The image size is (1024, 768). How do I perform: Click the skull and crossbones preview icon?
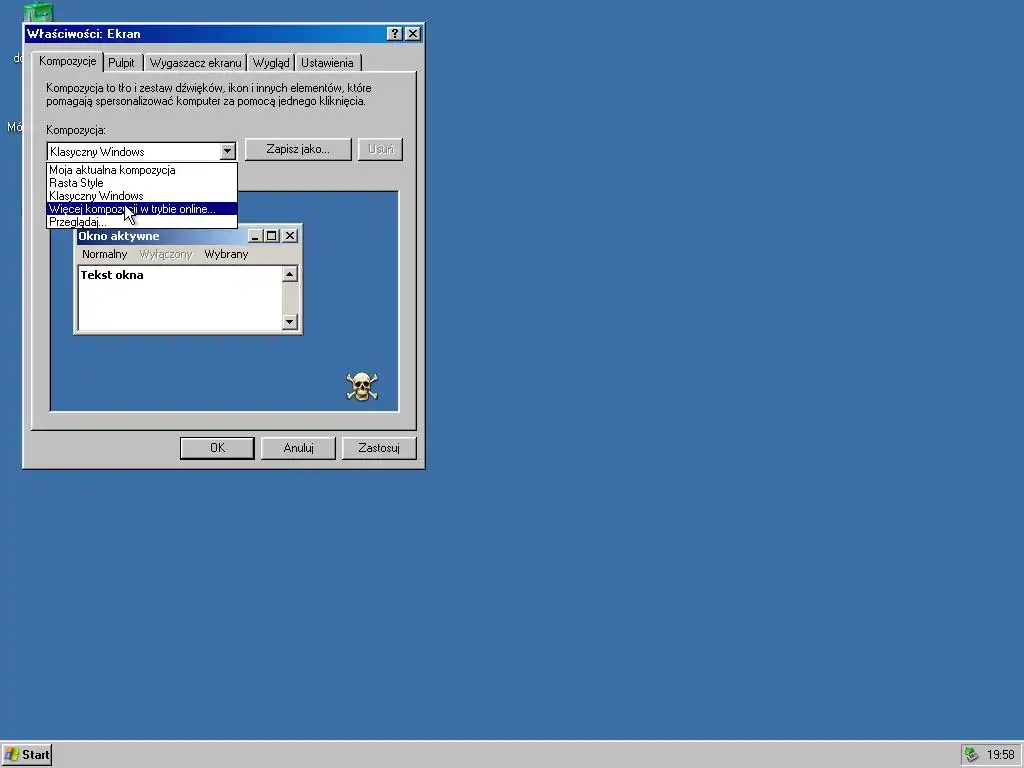click(362, 386)
